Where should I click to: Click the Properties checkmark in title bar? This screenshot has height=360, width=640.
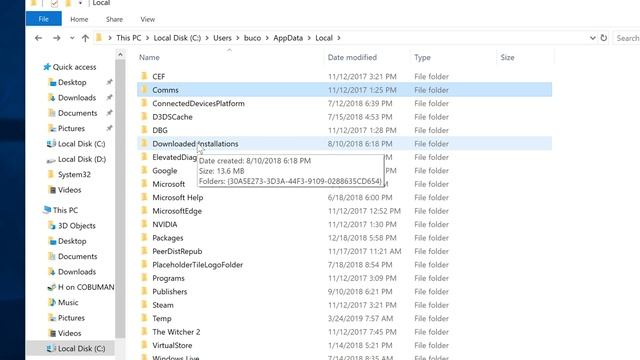54,3
